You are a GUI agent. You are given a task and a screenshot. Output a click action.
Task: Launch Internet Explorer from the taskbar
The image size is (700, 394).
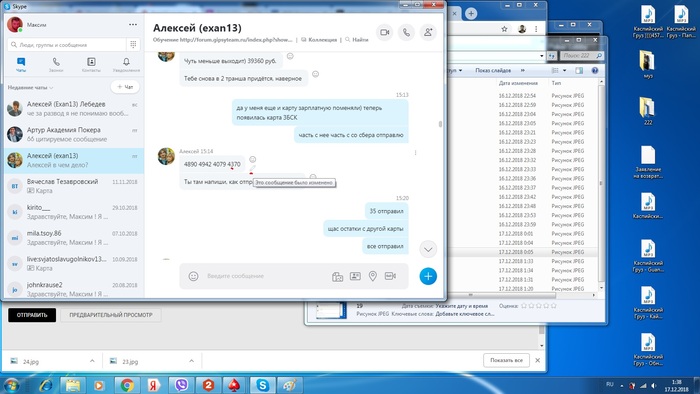point(46,385)
